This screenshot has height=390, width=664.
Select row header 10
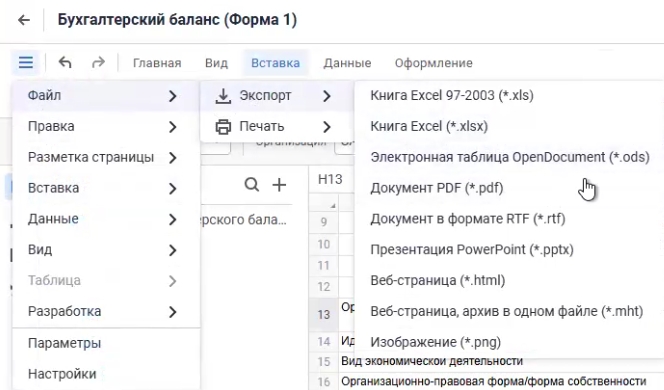[x=324, y=244]
